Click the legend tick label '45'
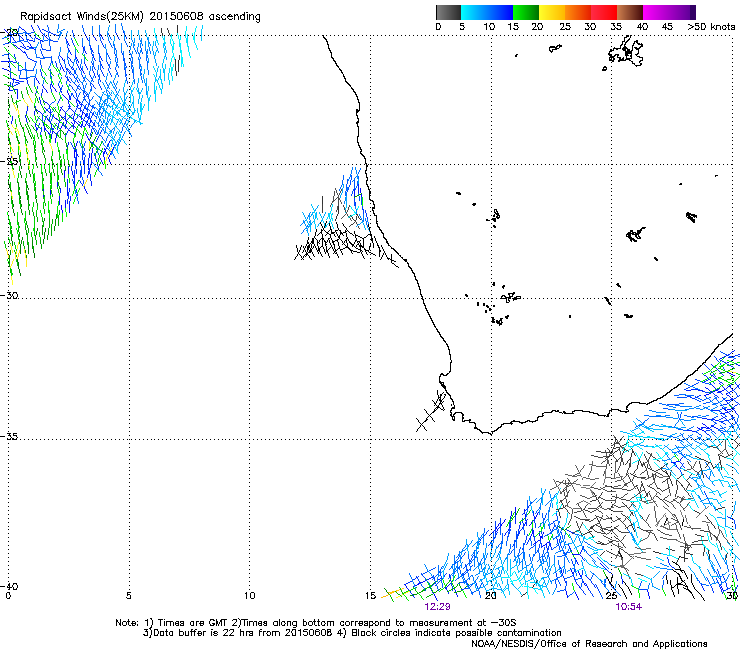 pyautogui.click(x=667, y=27)
